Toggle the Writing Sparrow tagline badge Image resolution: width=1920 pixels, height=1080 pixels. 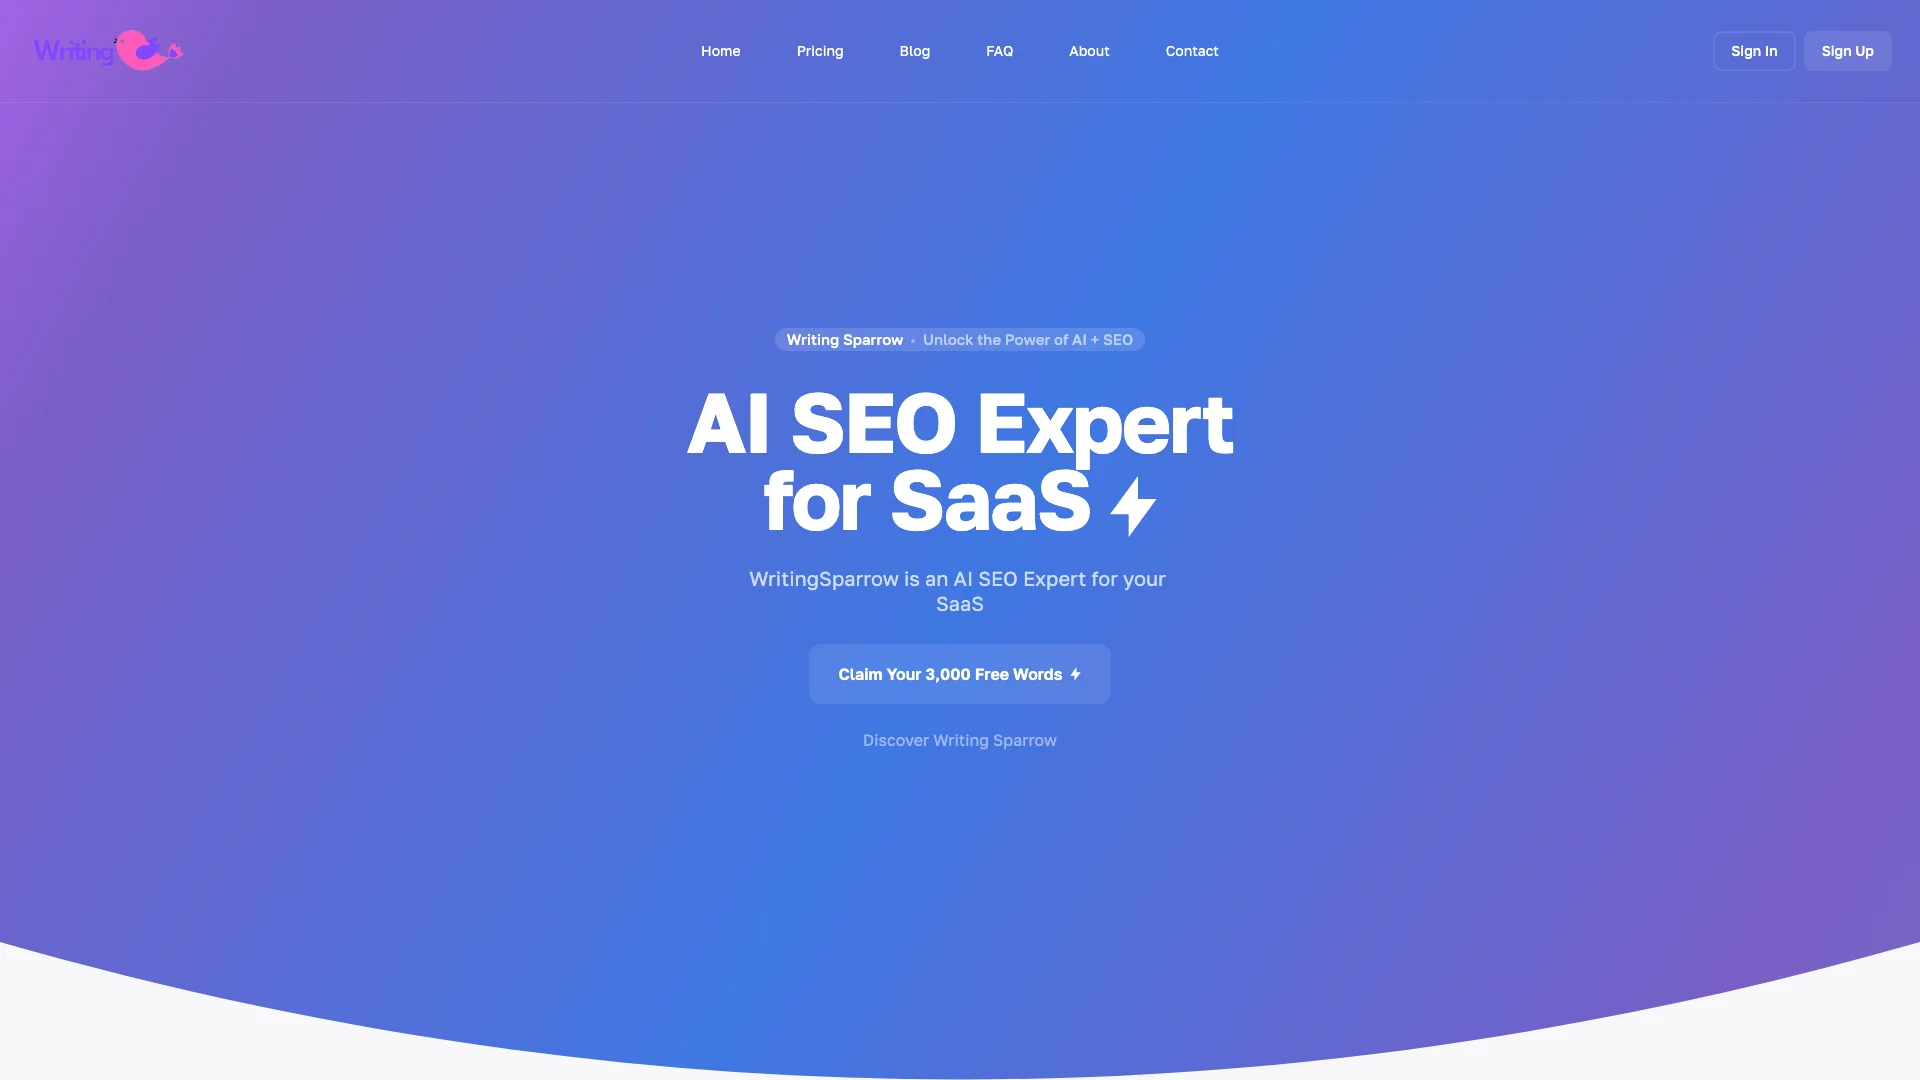[960, 340]
